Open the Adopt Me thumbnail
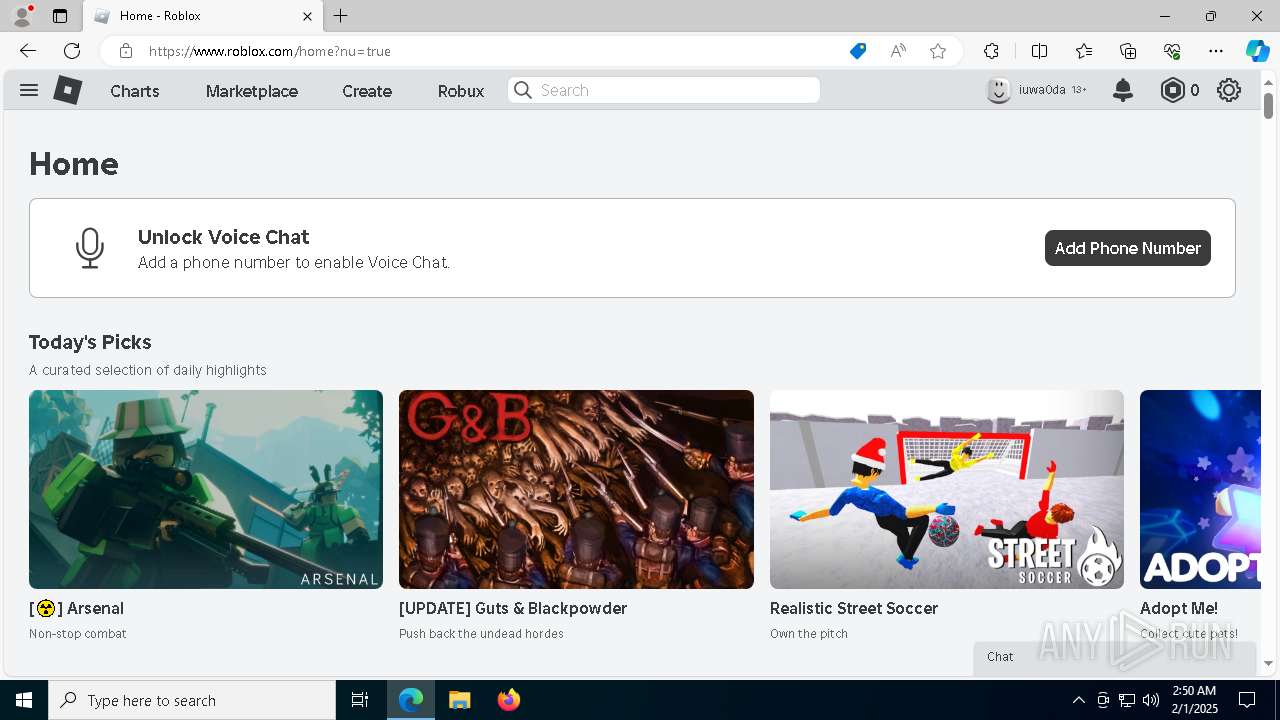This screenshot has width=1280, height=720. click(x=1200, y=489)
